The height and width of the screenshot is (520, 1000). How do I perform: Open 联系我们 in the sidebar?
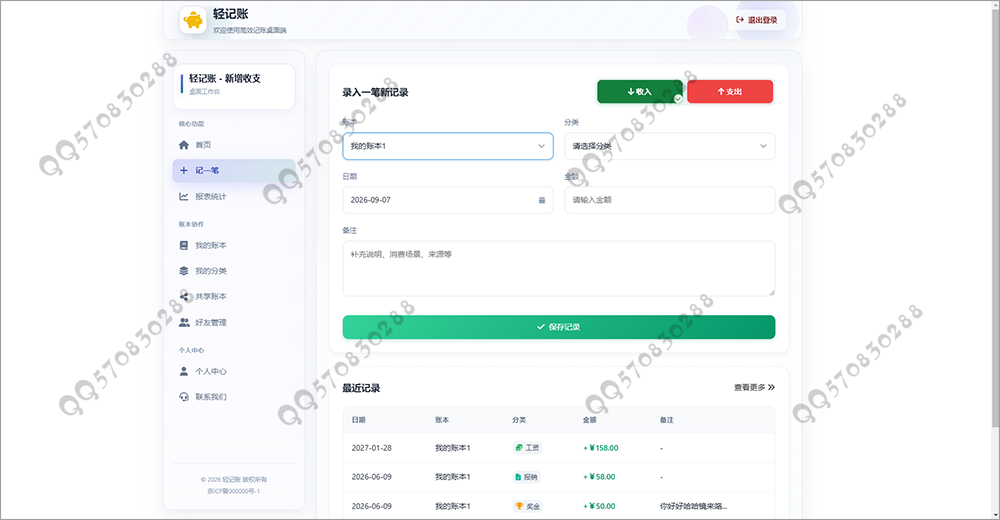click(x=233, y=396)
